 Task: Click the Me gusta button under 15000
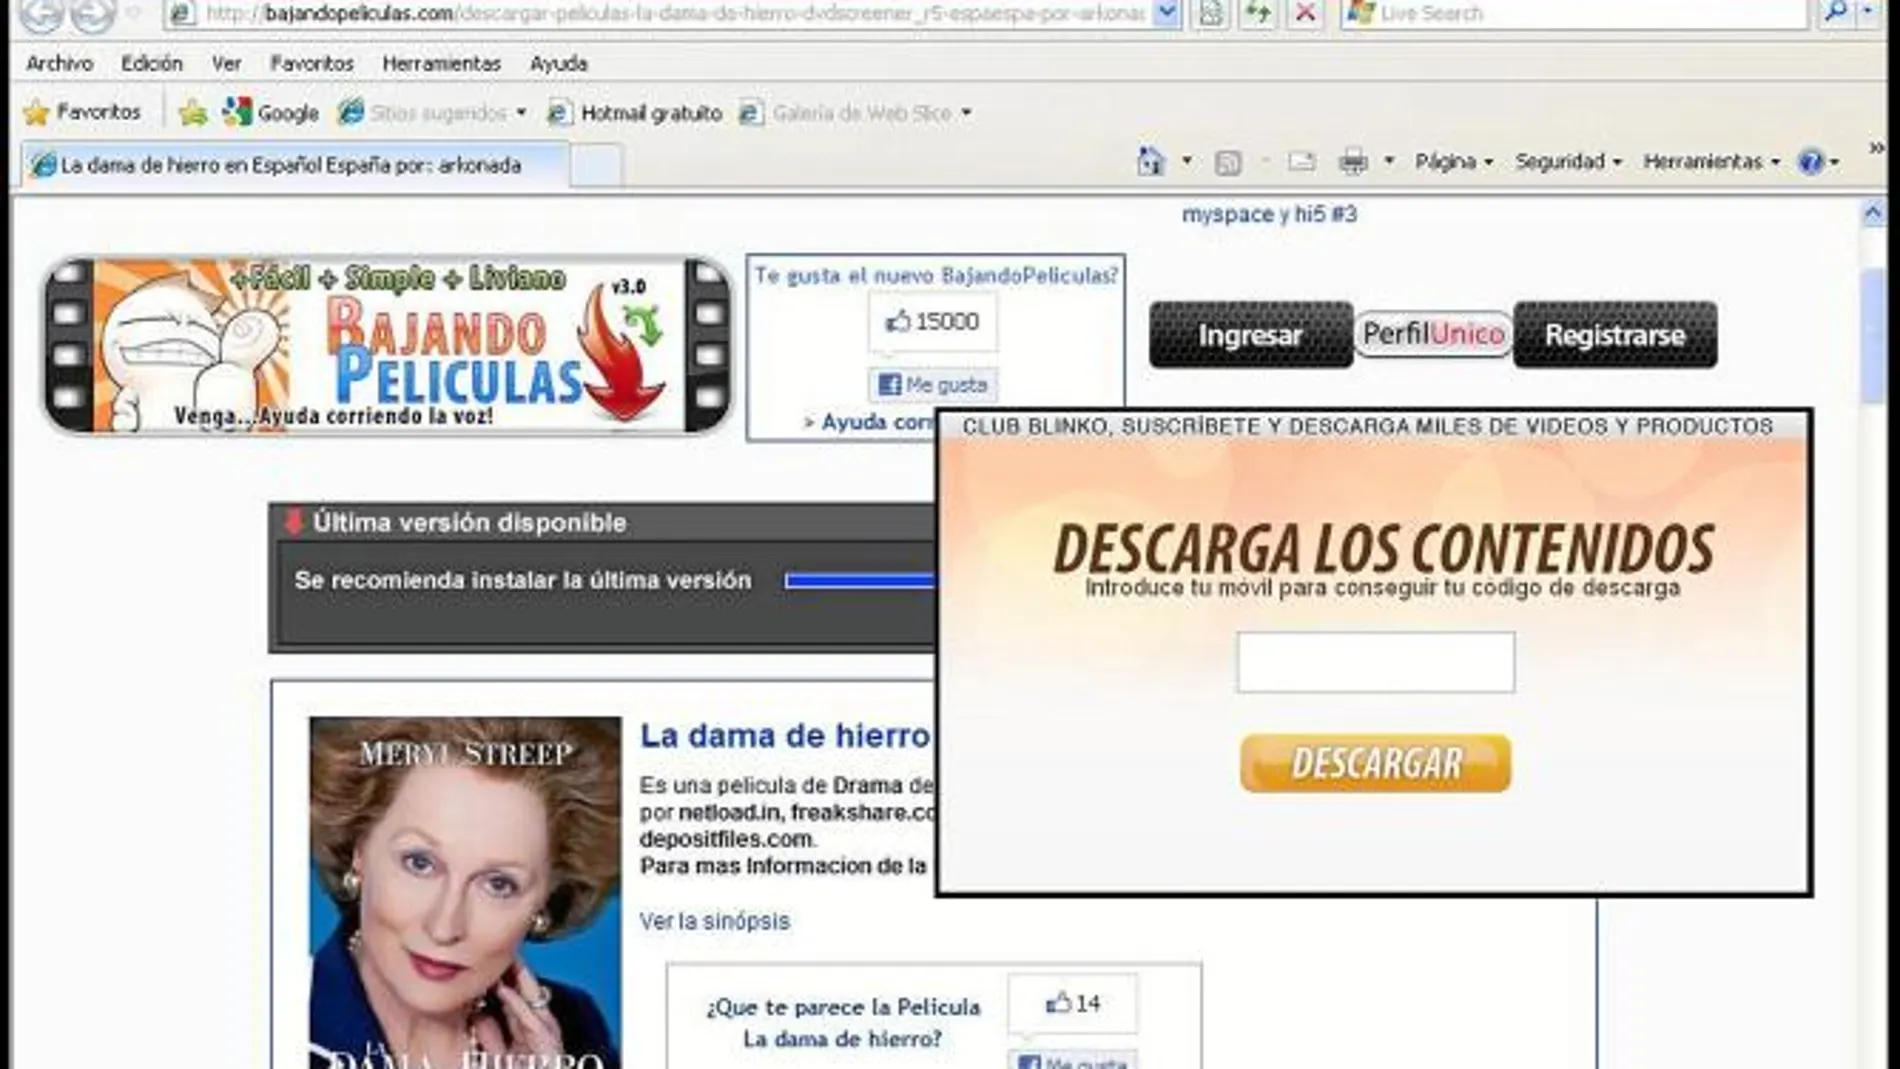click(x=932, y=385)
